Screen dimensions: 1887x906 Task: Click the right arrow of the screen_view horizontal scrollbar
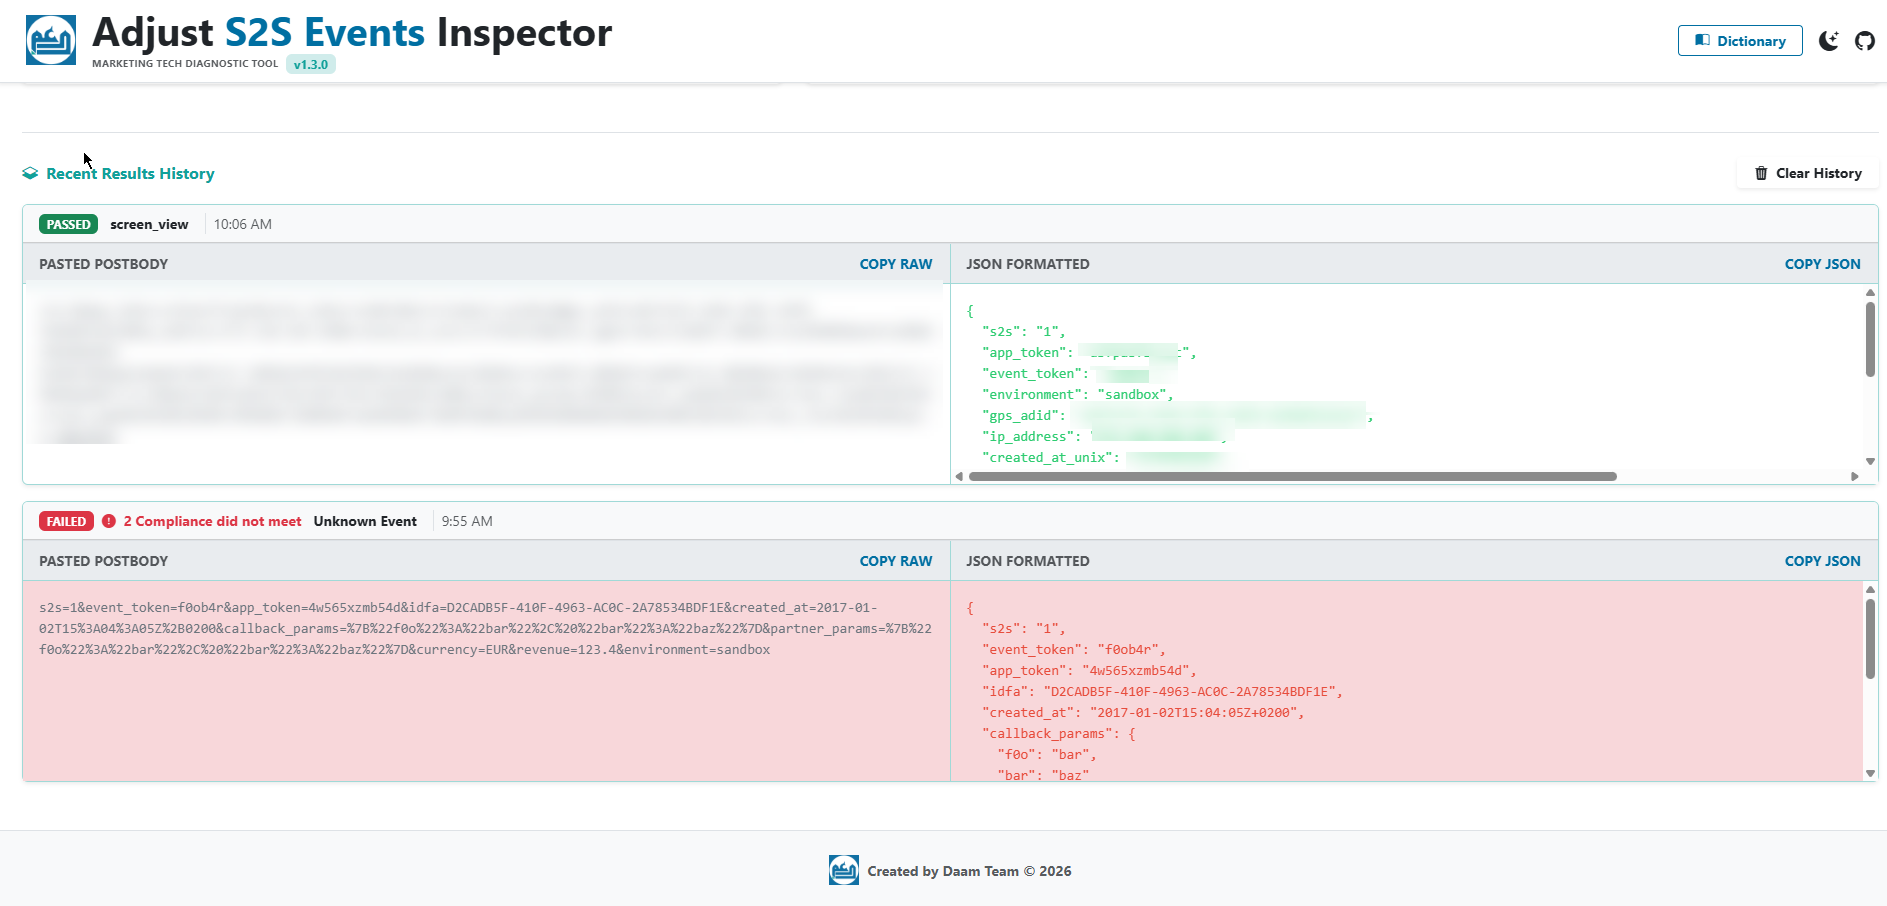point(1855,476)
